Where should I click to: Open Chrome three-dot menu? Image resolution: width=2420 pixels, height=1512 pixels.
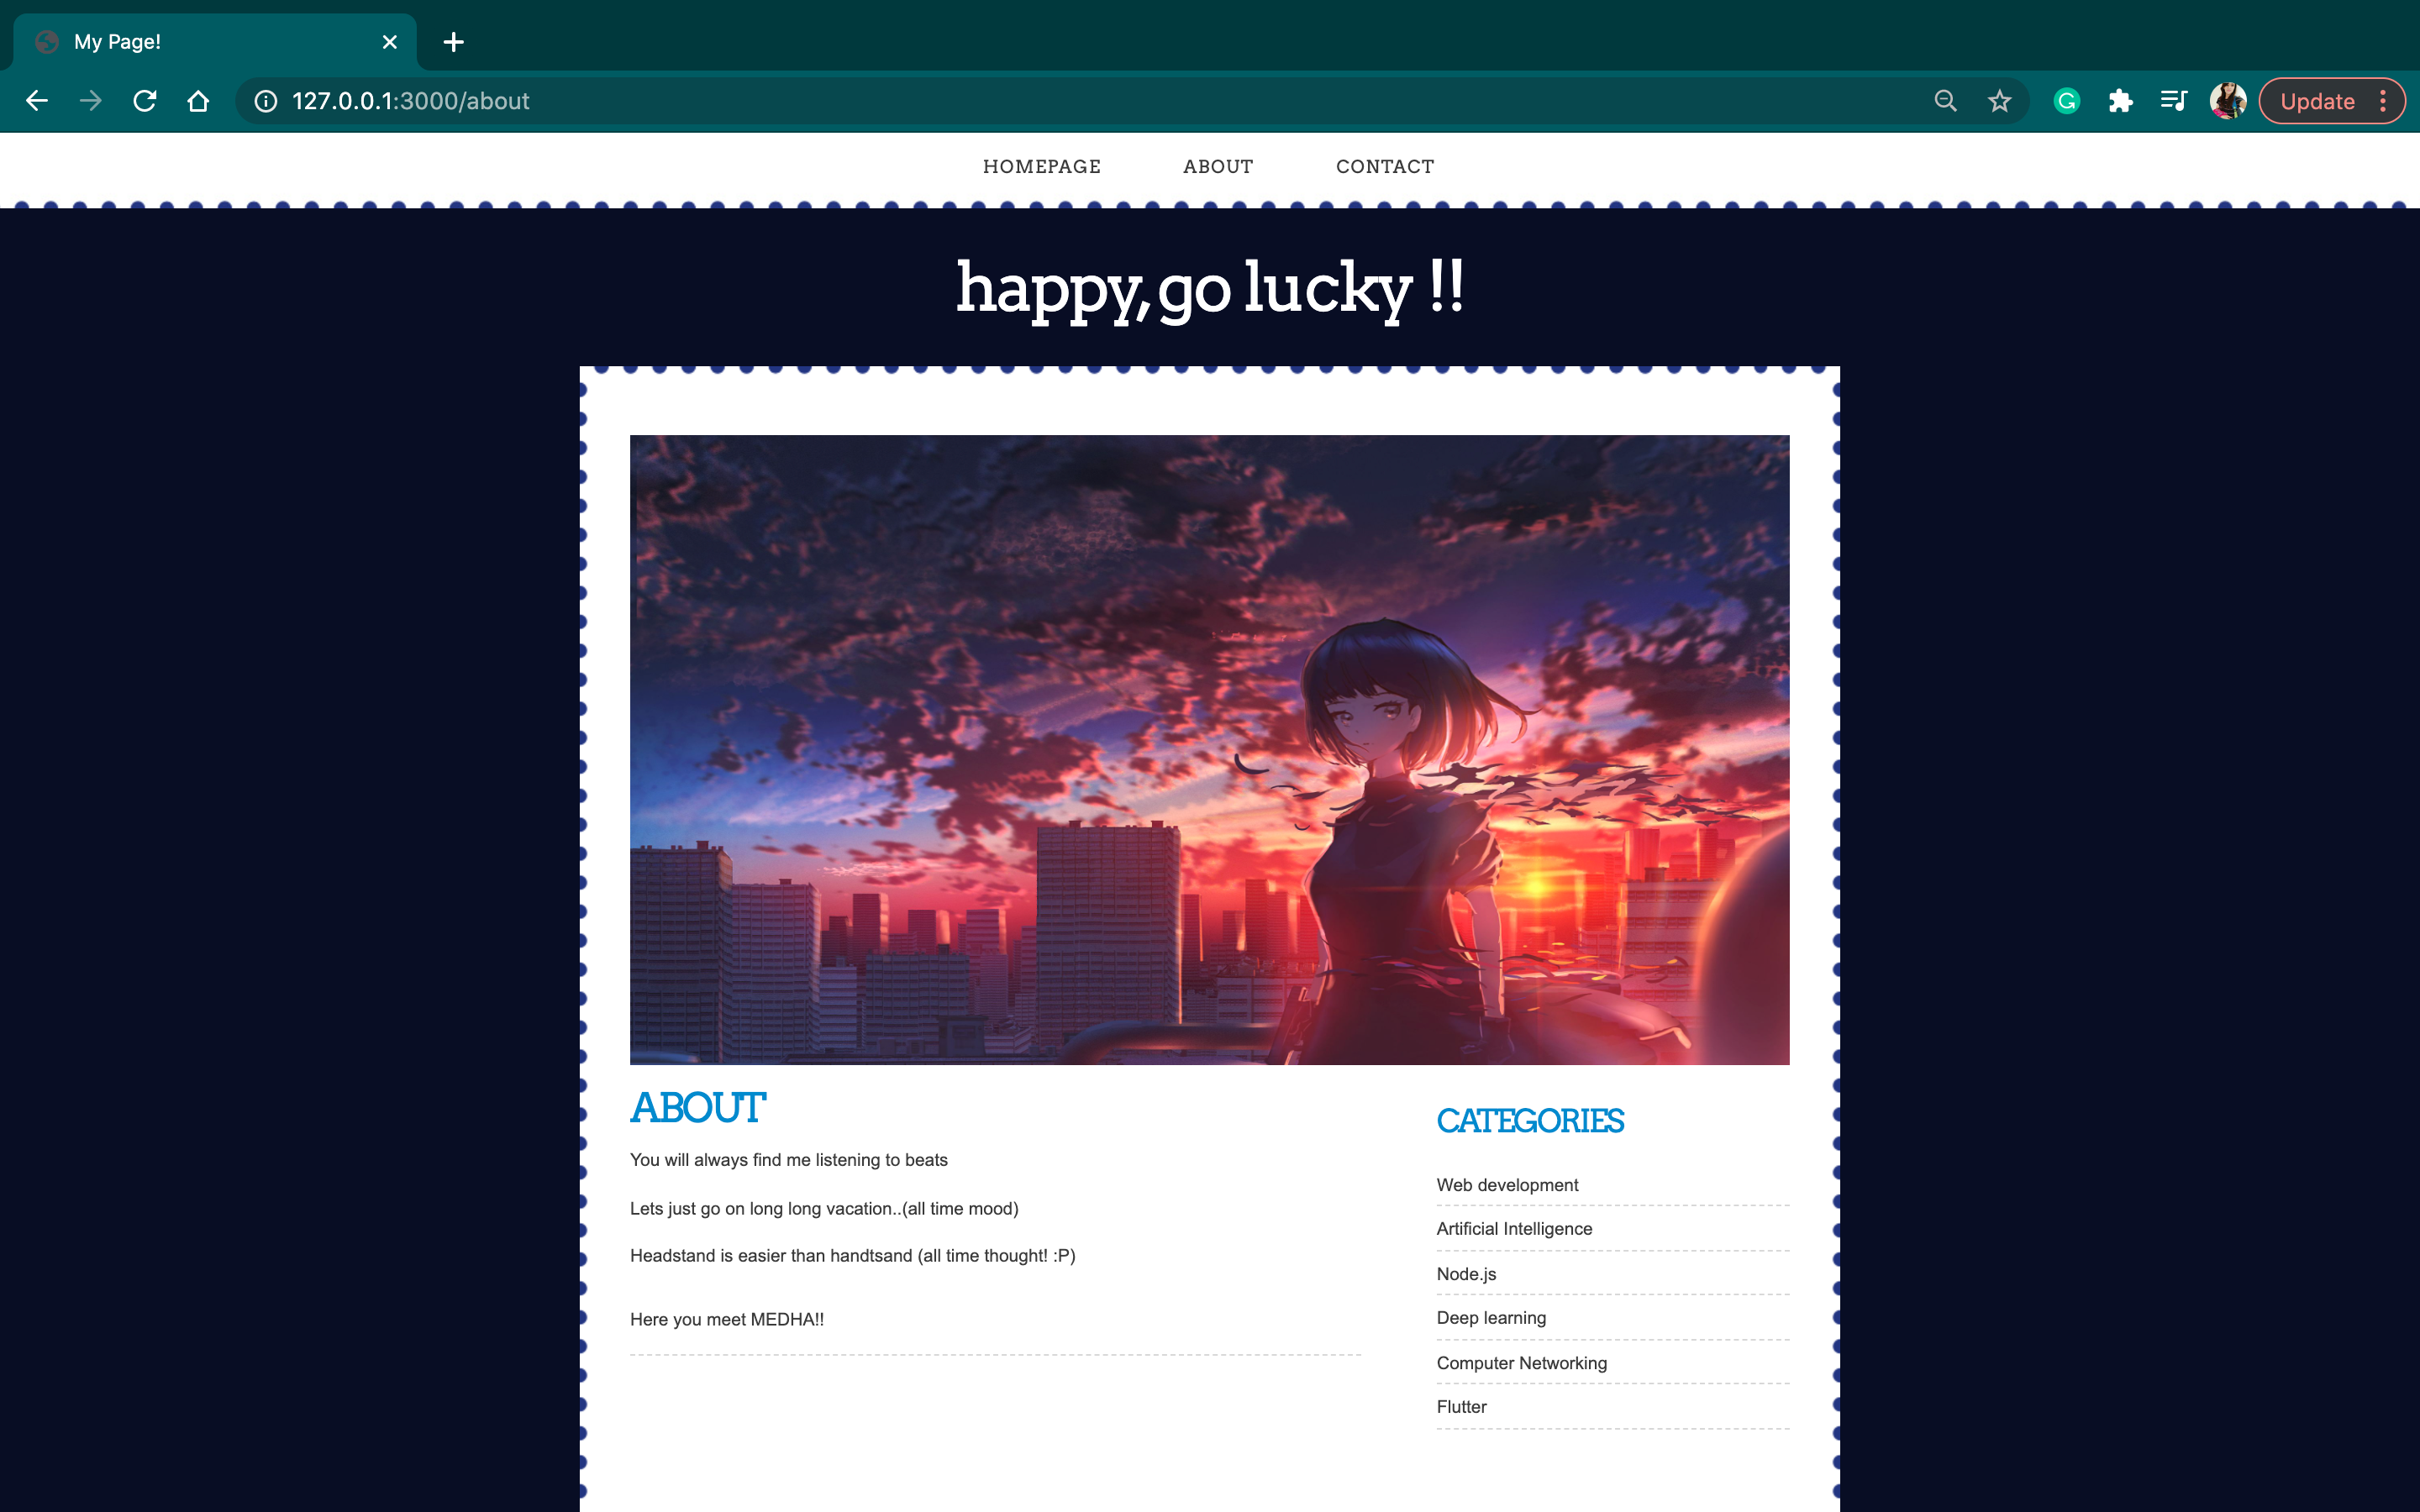(2383, 101)
